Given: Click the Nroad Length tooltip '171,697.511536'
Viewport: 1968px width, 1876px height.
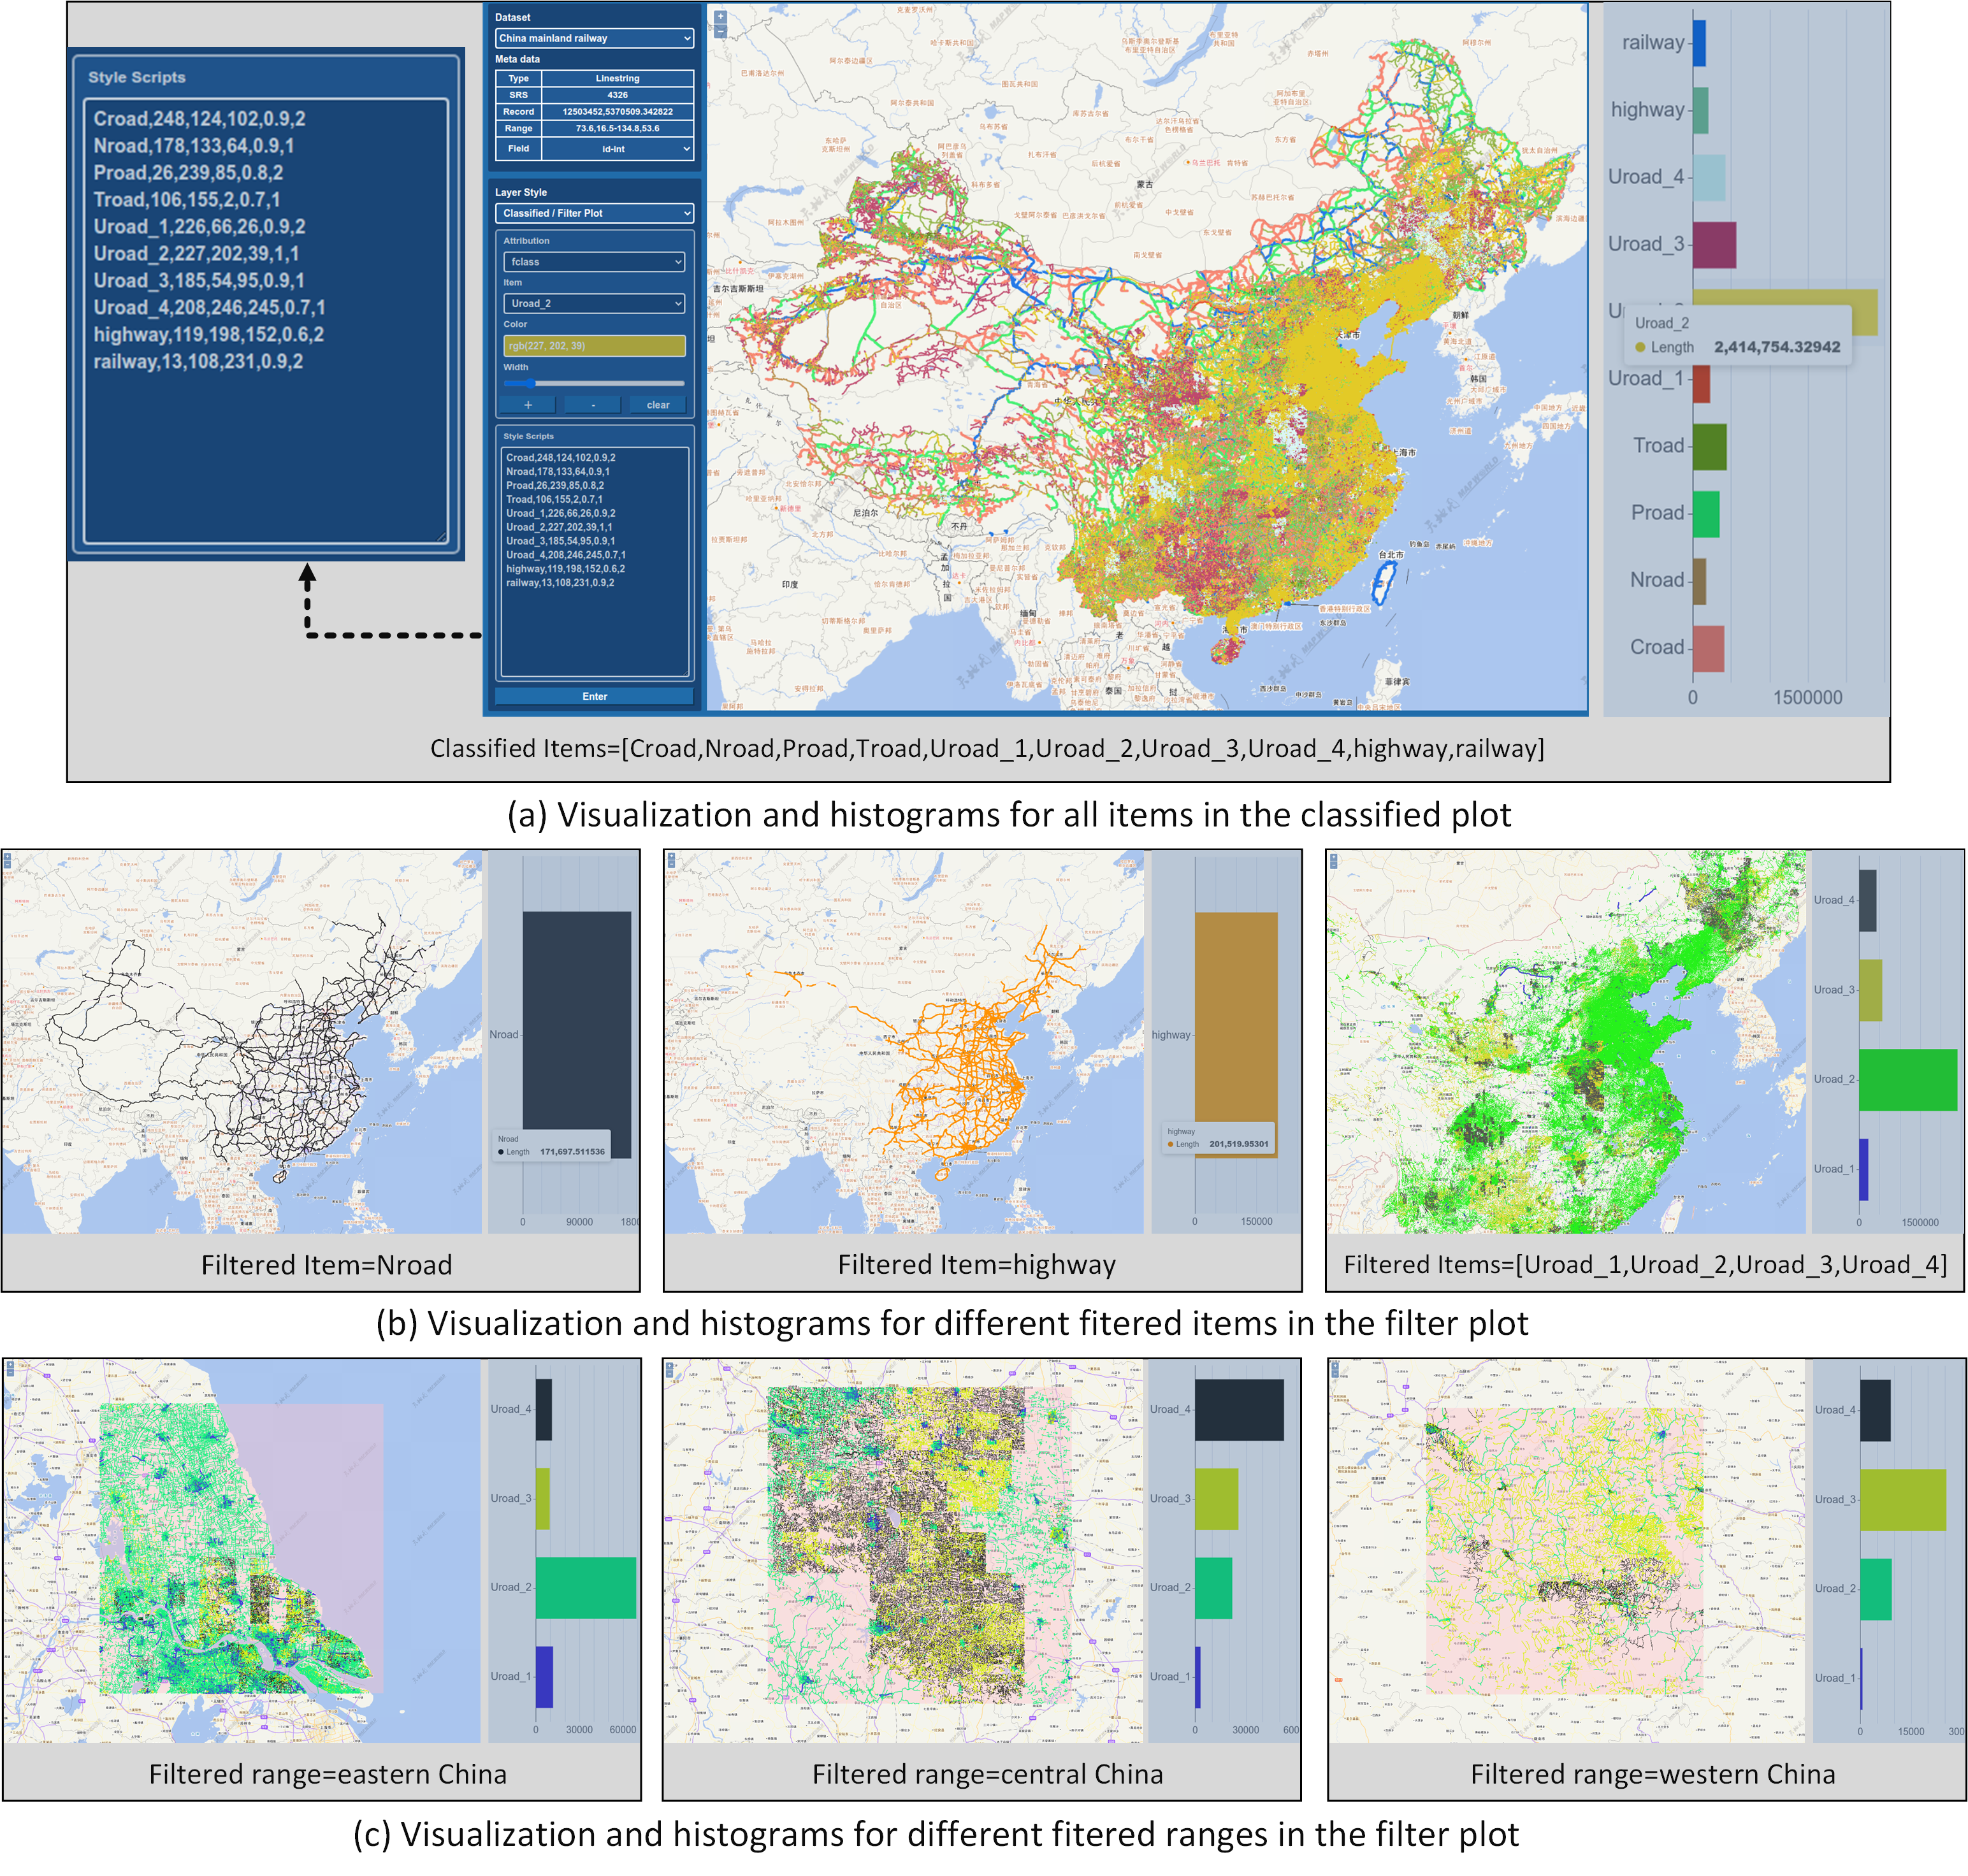Looking at the screenshot, I should [572, 1152].
